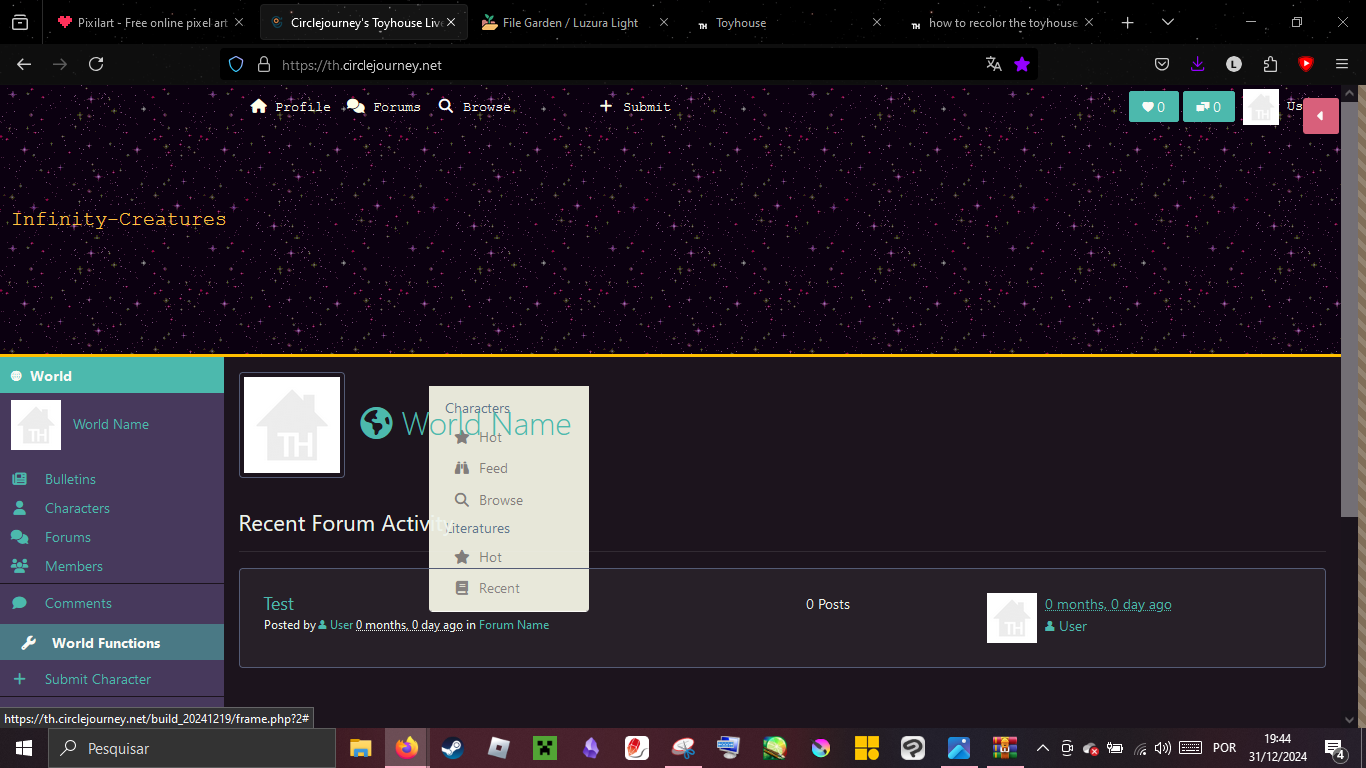The height and width of the screenshot is (768, 1366).
Task: Open a new browser tab
Action: click(x=1128, y=22)
